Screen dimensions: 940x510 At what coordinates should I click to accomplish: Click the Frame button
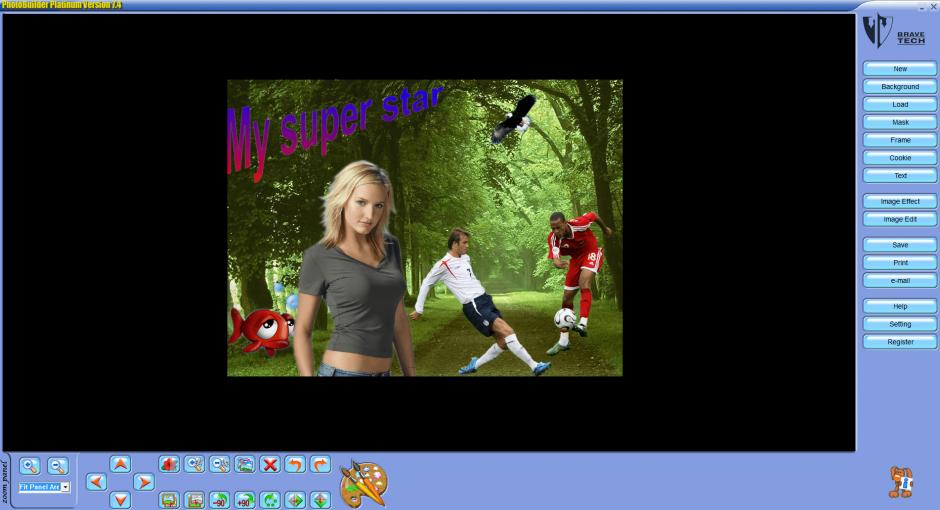900,140
